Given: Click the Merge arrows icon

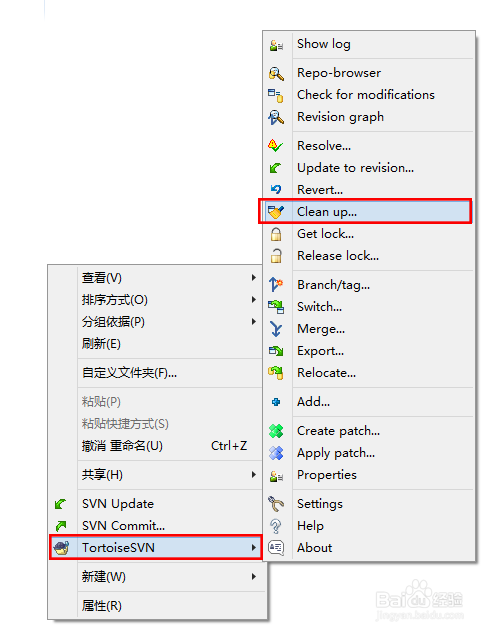Looking at the screenshot, I should click(276, 329).
